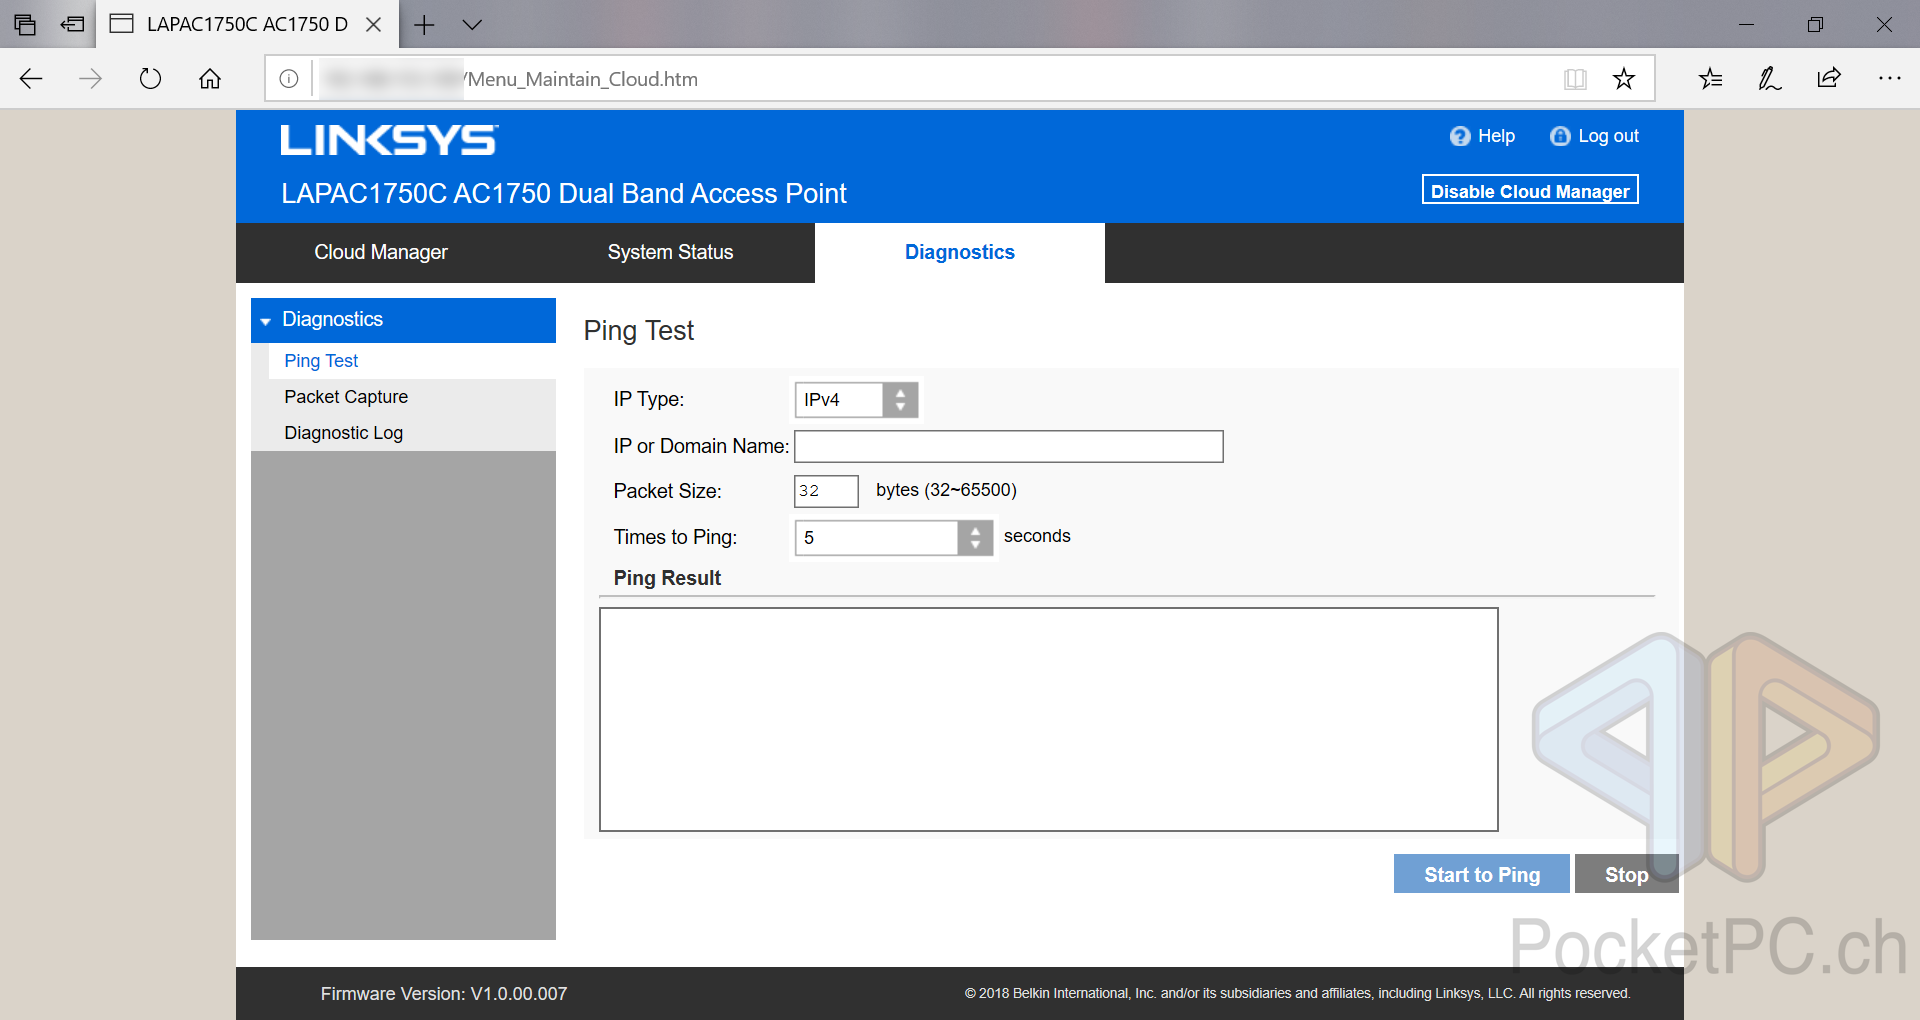The width and height of the screenshot is (1920, 1020).
Task: Show tab previews chevron
Action: pos(472,24)
